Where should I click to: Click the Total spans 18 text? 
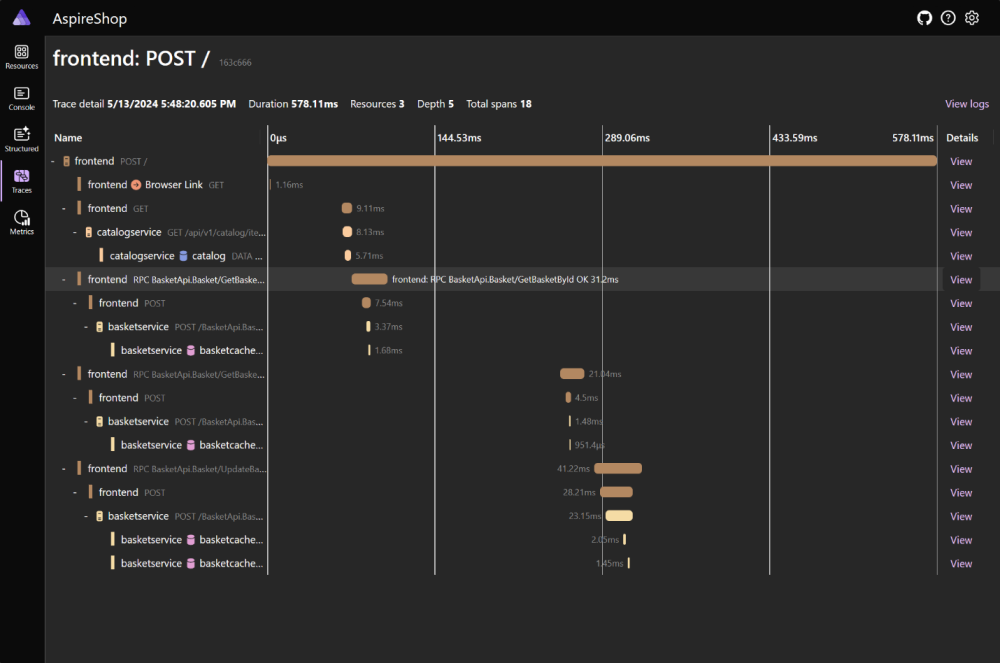click(499, 104)
